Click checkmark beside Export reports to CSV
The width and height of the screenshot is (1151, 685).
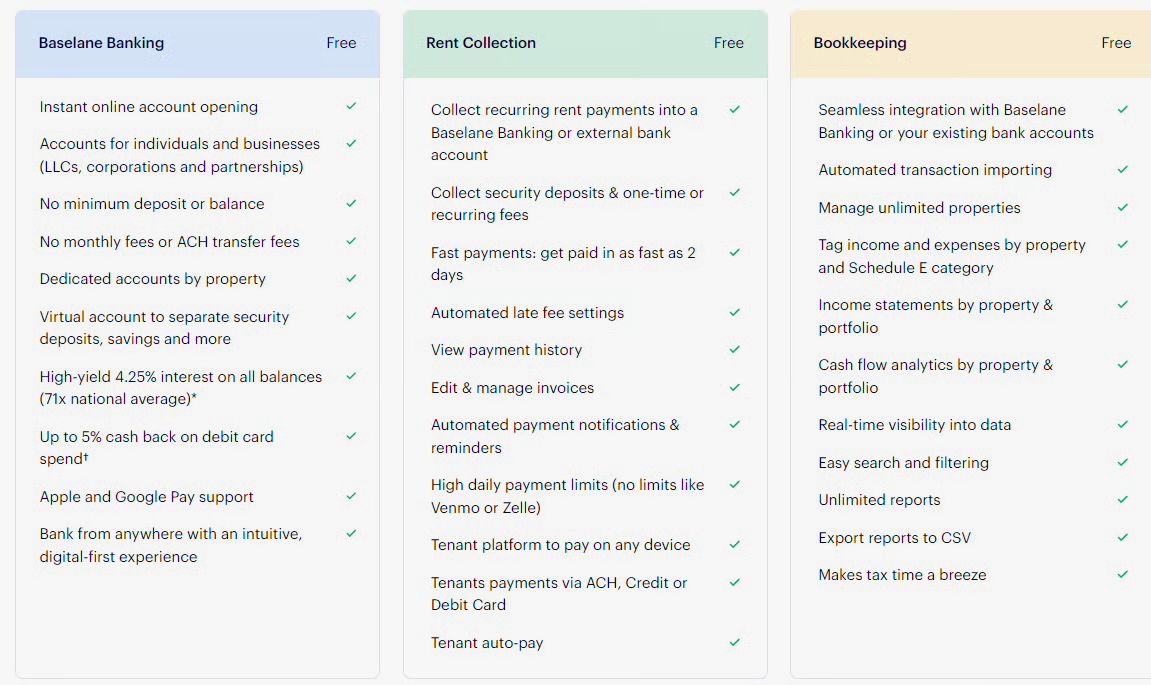[x=1122, y=537]
